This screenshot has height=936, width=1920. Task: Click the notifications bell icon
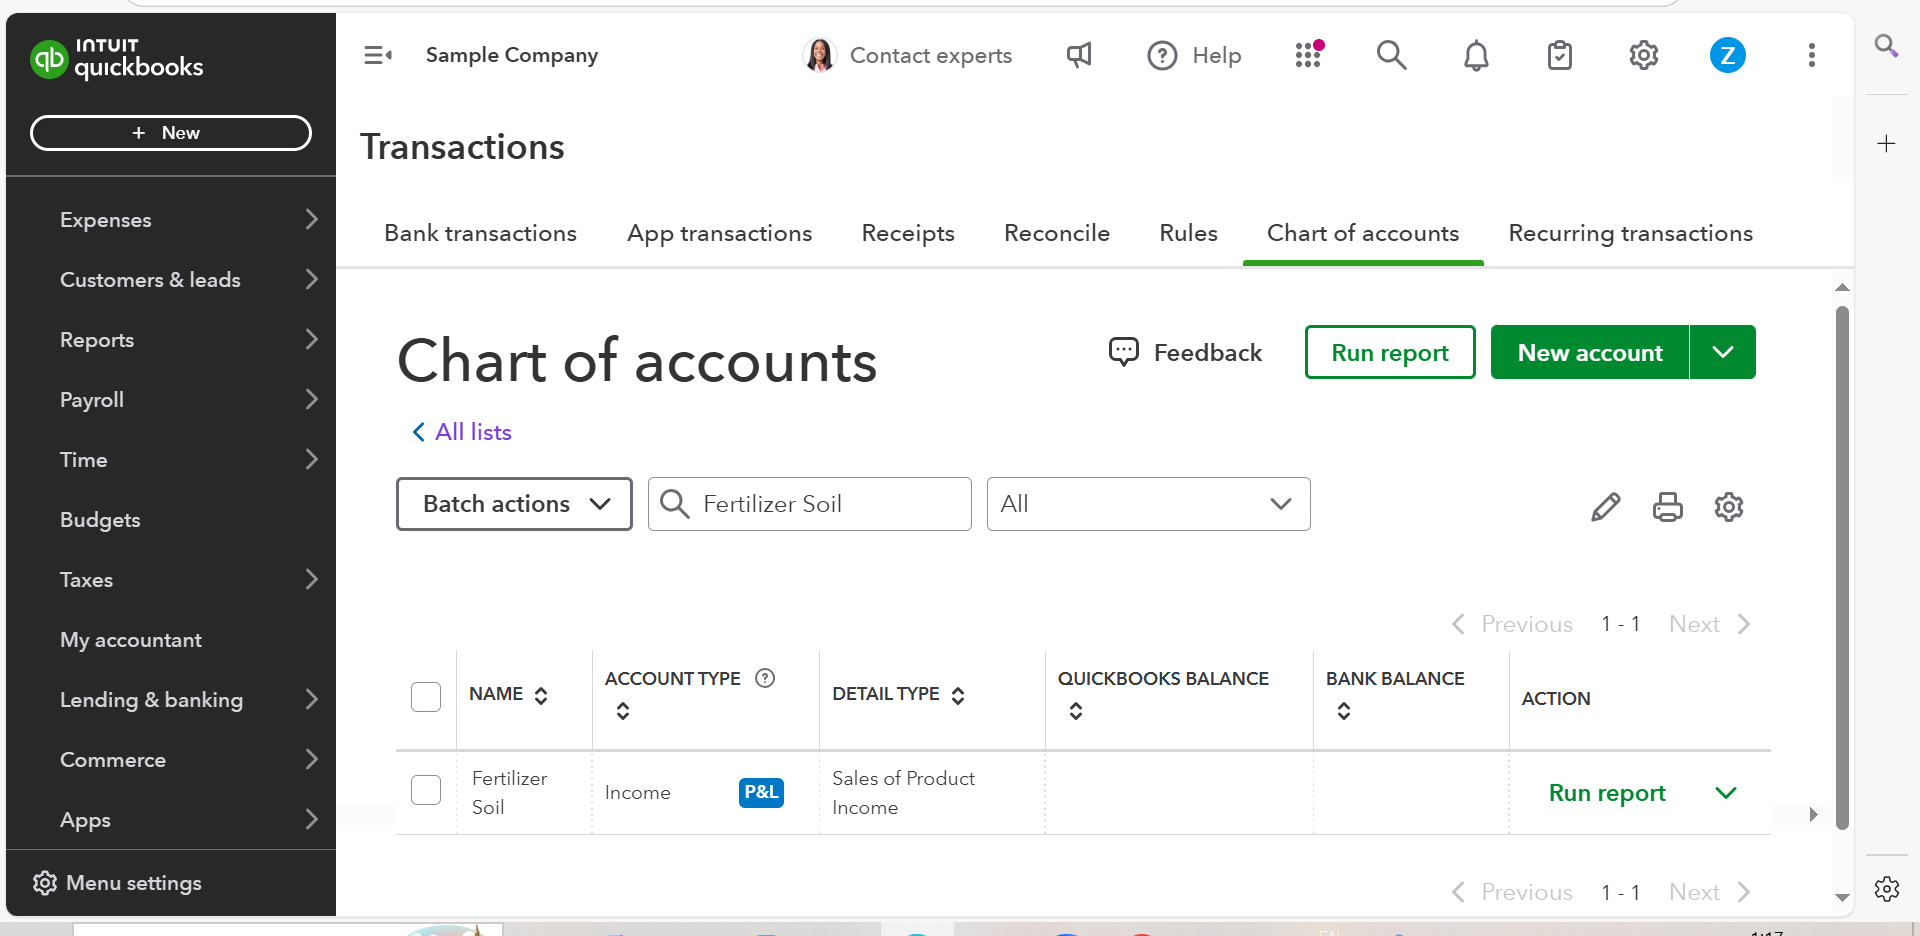[1476, 55]
